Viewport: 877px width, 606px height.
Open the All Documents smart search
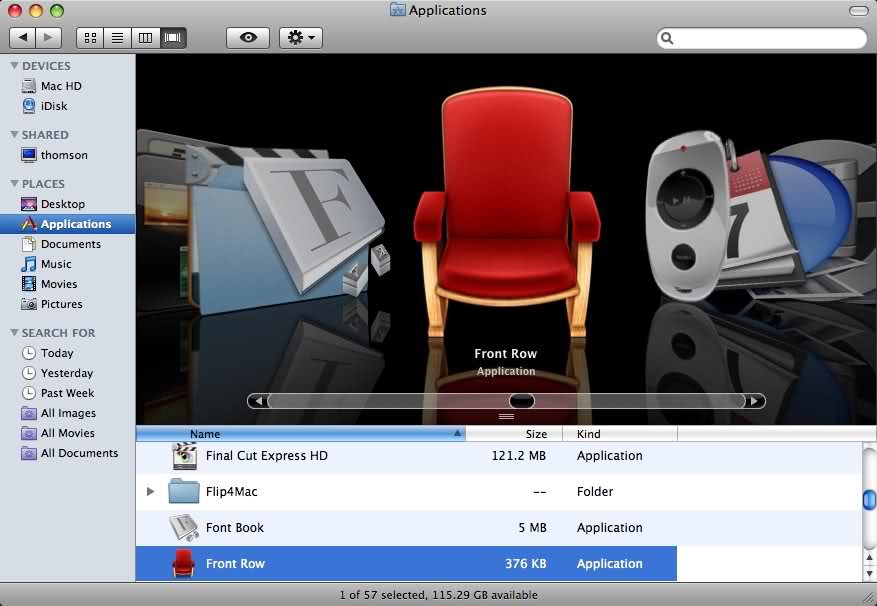point(67,453)
